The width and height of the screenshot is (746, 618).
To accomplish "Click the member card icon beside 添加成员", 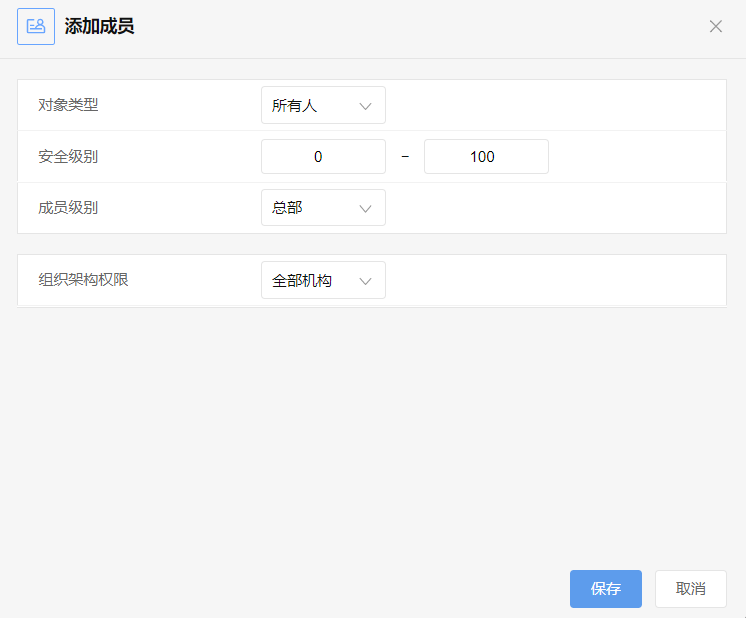I will 36,27.
